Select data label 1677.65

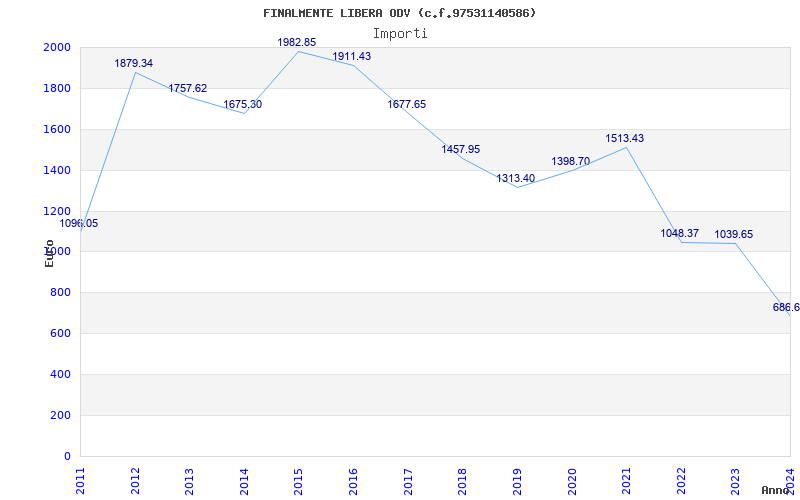click(x=407, y=104)
